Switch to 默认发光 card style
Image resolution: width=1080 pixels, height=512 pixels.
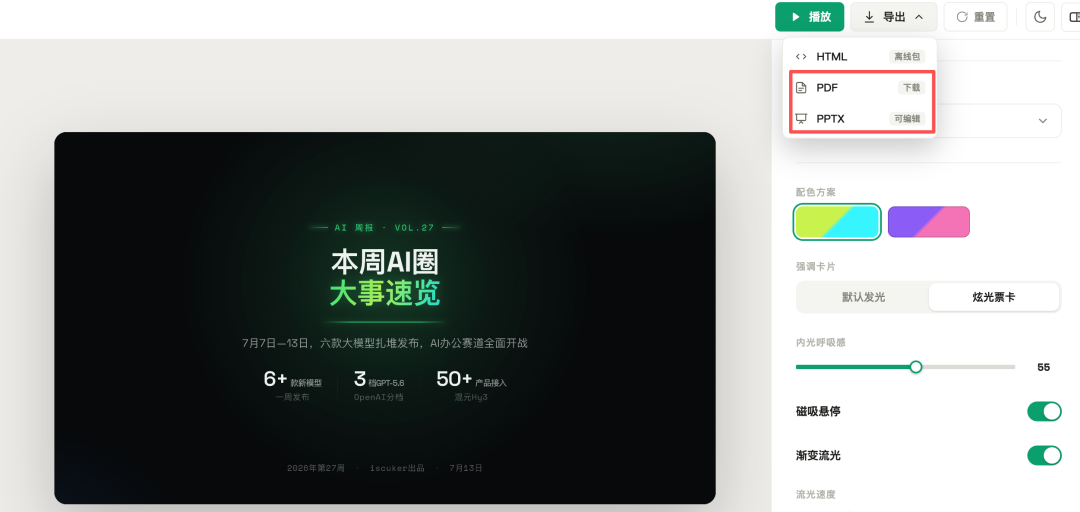tap(863, 297)
